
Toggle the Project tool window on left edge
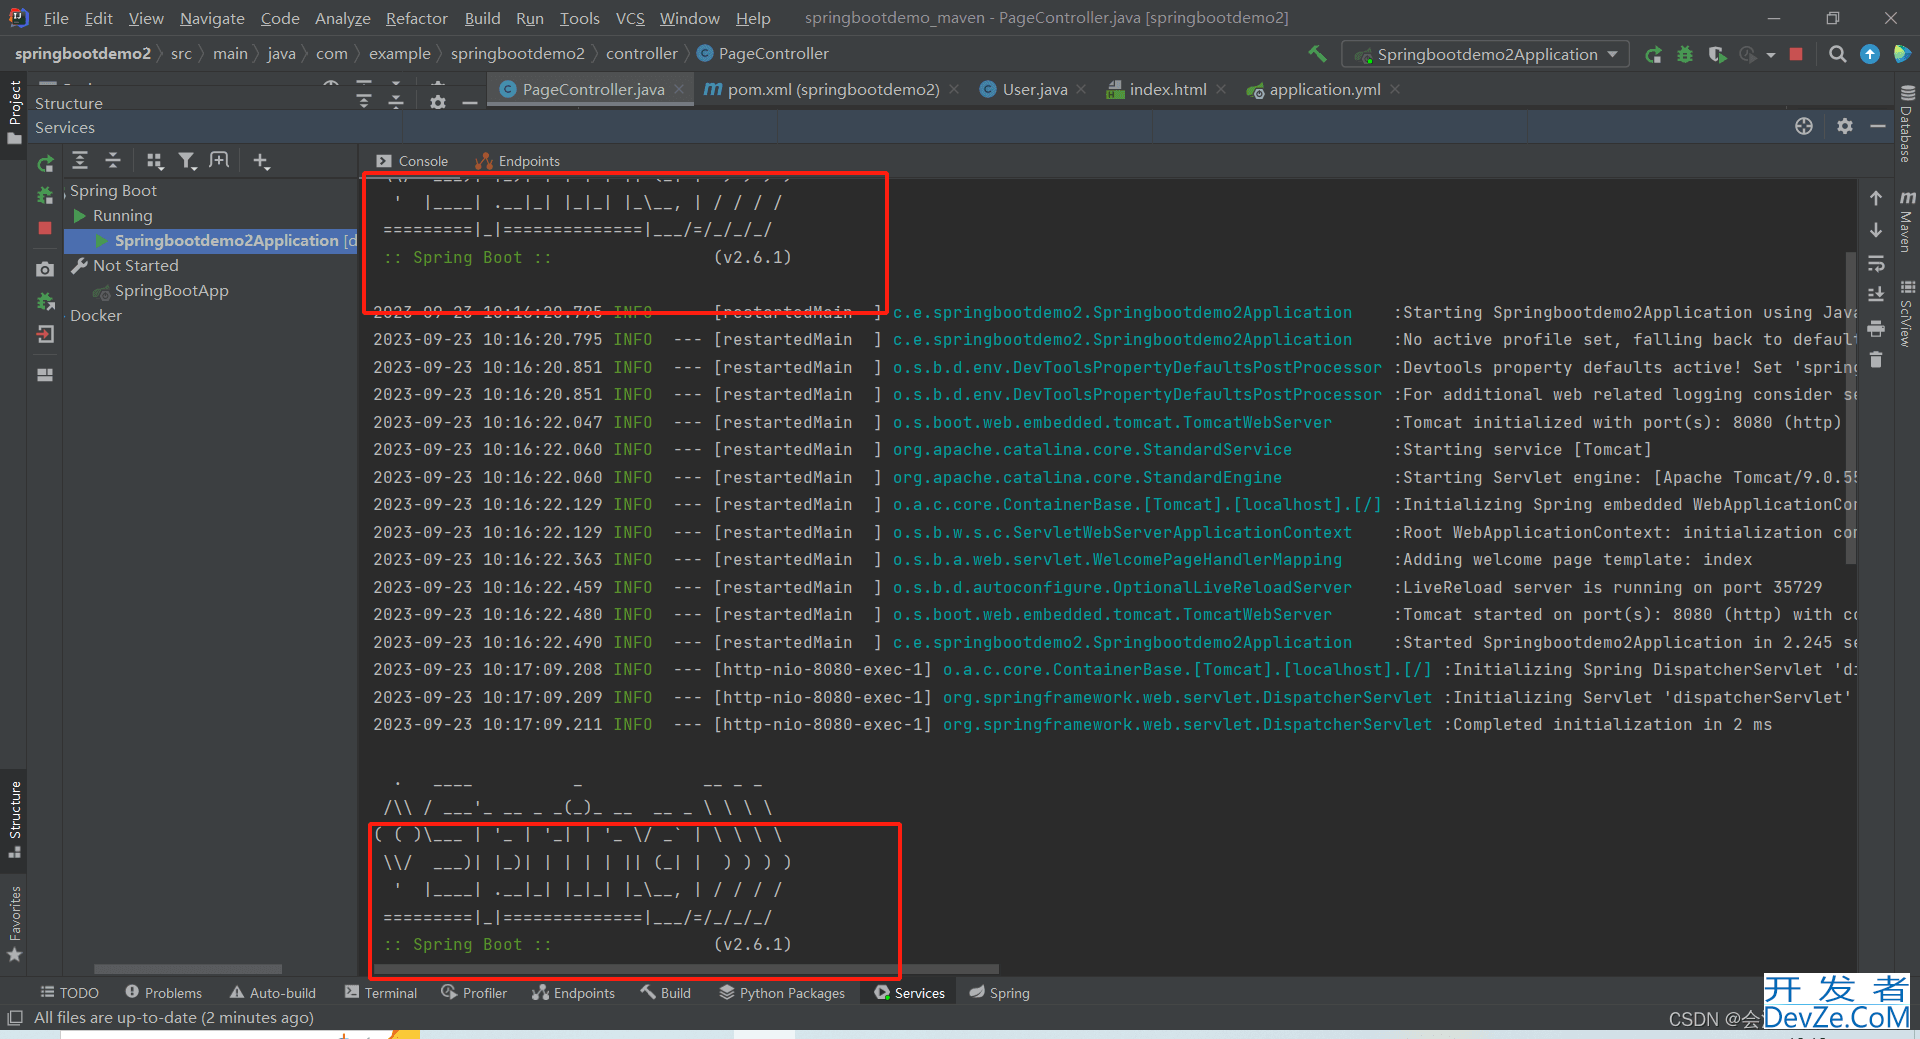(x=14, y=112)
